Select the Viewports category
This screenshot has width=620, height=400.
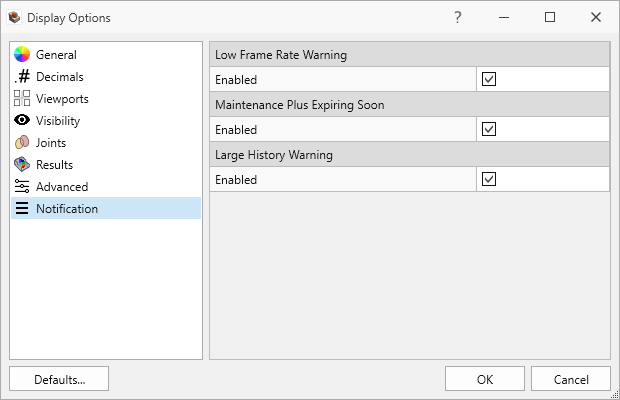coord(106,98)
